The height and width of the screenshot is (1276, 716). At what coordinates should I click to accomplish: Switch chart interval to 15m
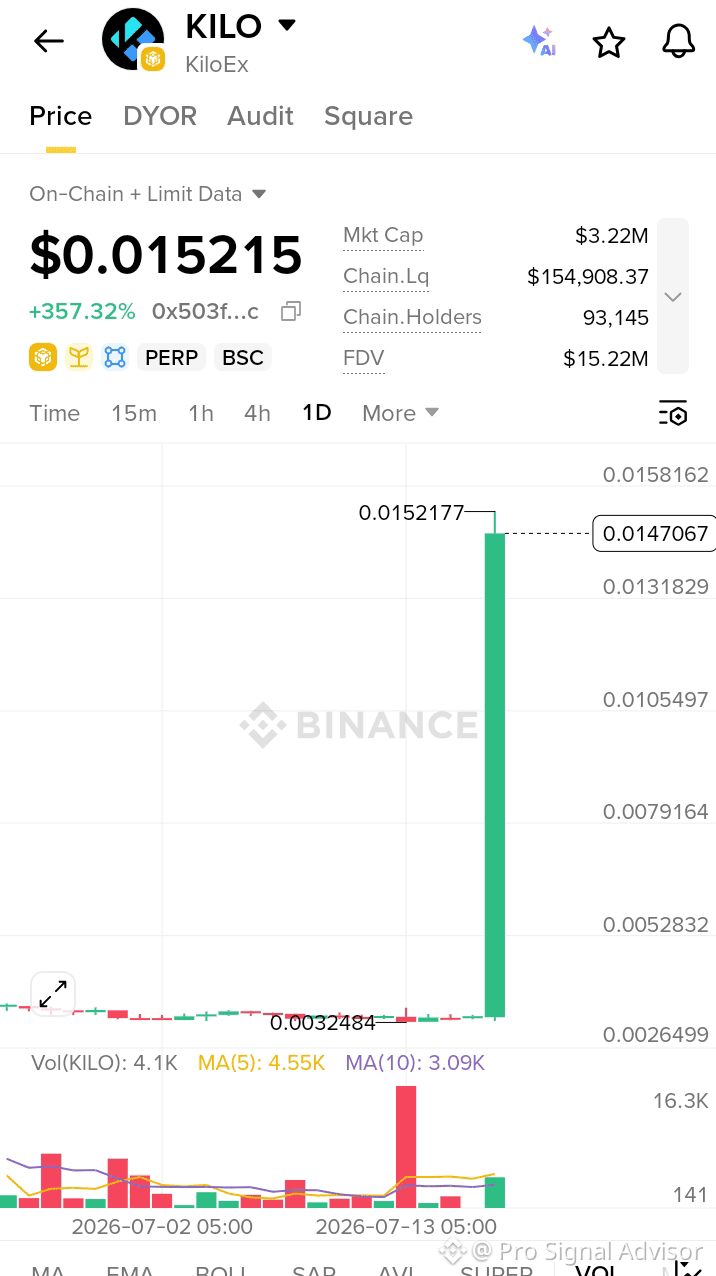pyautogui.click(x=134, y=413)
